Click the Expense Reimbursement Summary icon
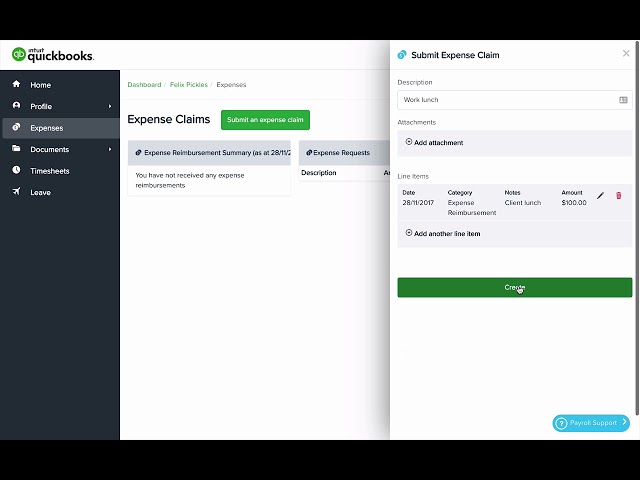The height and width of the screenshot is (480, 640). pos(138,153)
